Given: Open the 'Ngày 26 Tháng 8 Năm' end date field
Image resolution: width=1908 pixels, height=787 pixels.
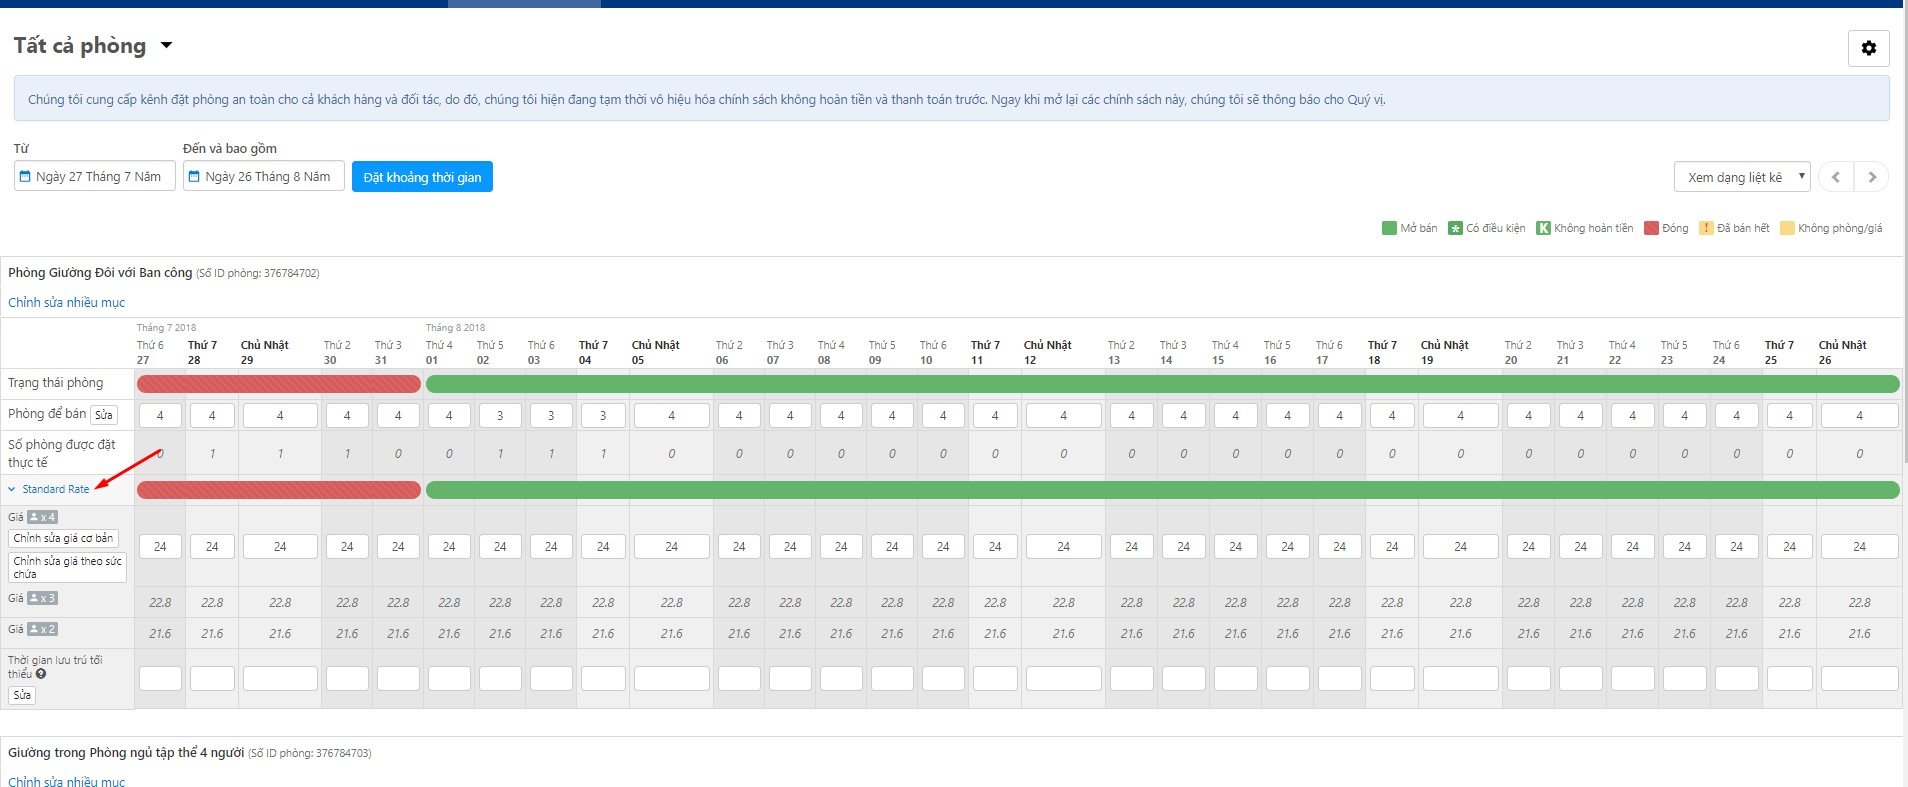Looking at the screenshot, I should pyautogui.click(x=264, y=176).
